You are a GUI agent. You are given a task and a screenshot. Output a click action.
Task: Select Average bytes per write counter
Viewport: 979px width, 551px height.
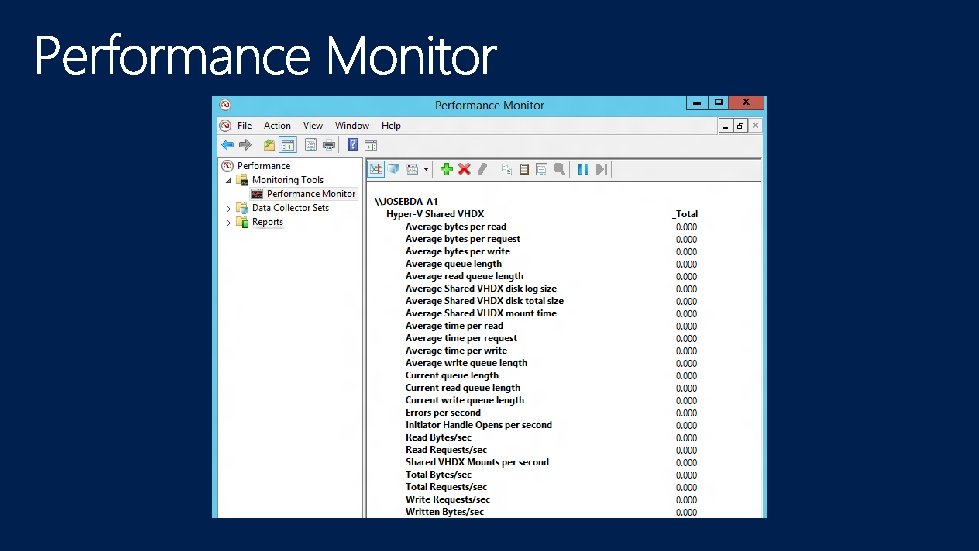tap(458, 251)
